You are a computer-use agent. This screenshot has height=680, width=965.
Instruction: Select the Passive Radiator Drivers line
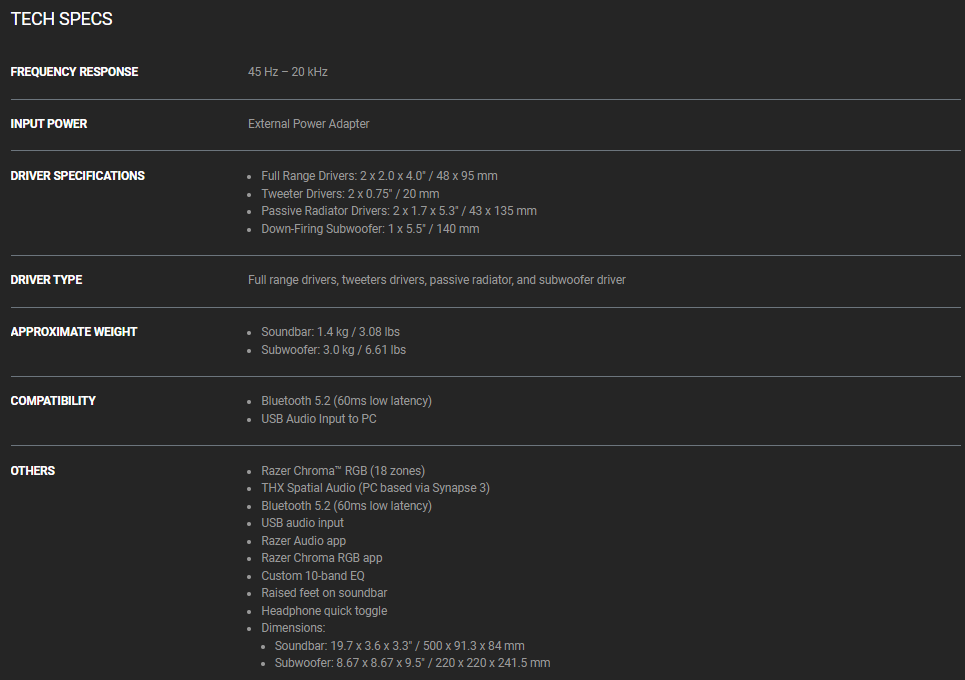pos(399,211)
